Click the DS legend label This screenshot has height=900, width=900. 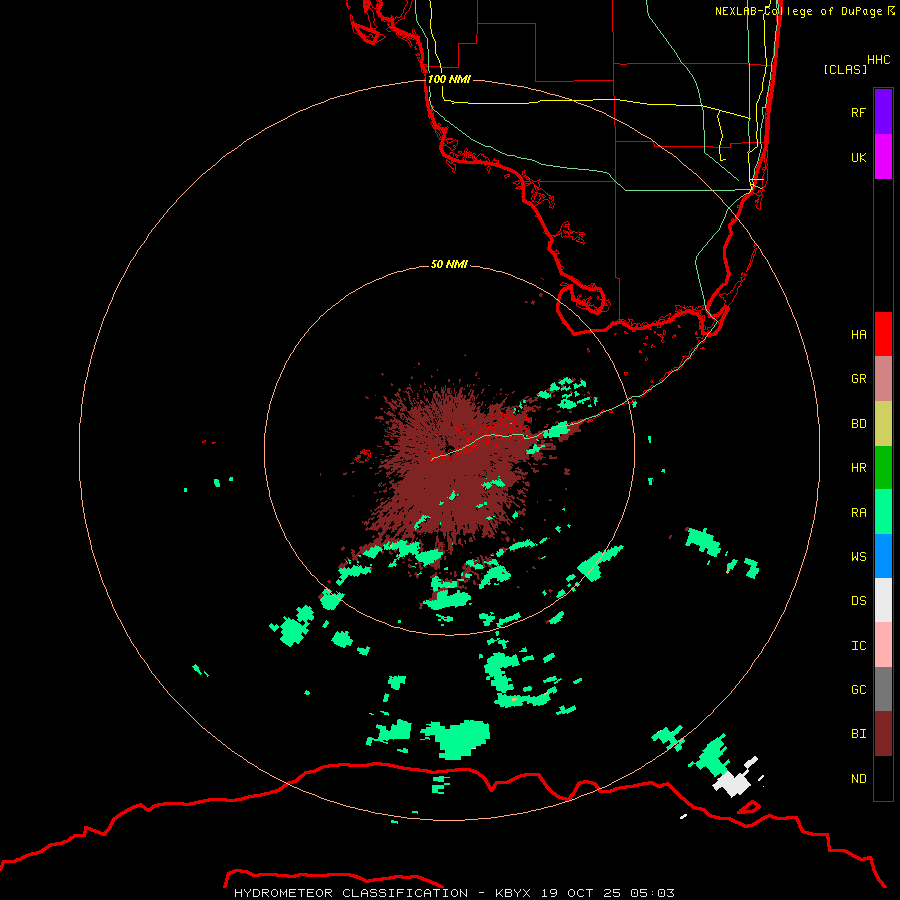(x=859, y=601)
